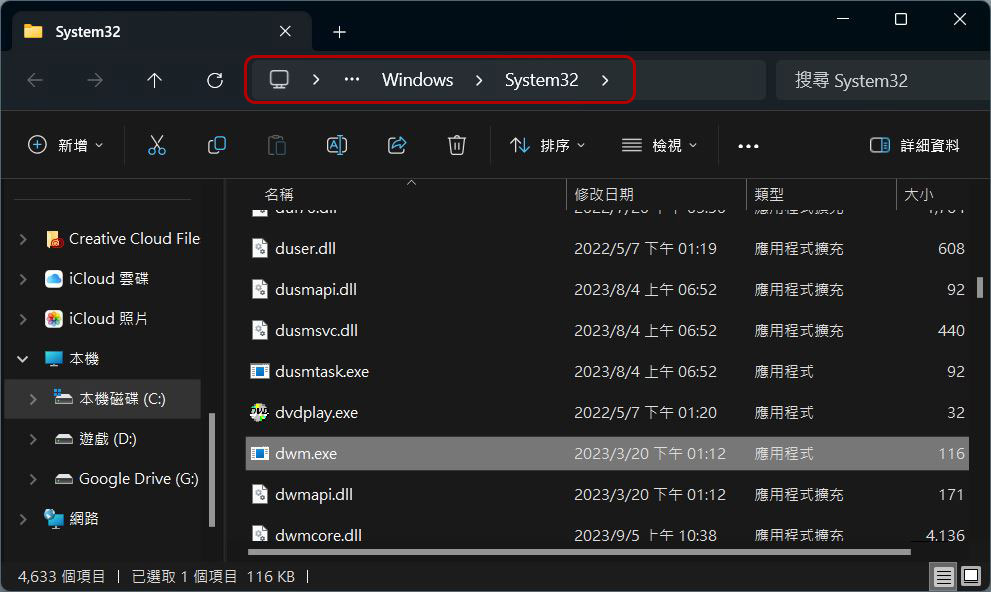This screenshot has width=991, height=592.
Task: Click the Creative Cloud Files folder icon
Action: (x=54, y=239)
